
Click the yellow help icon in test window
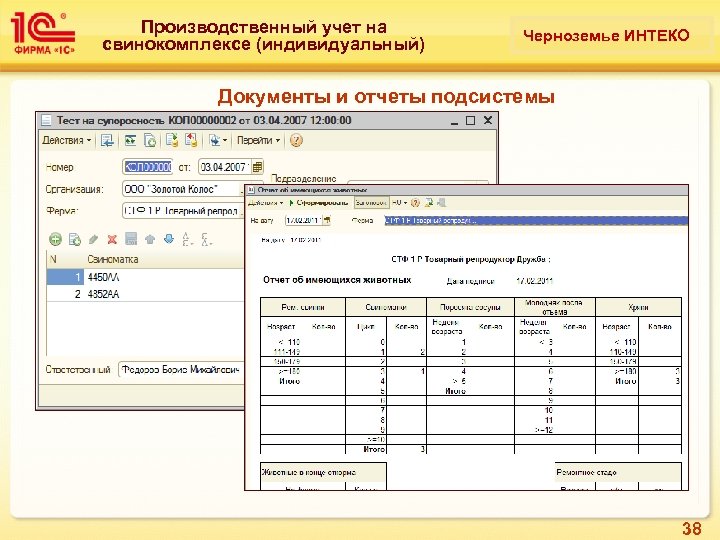(296, 141)
